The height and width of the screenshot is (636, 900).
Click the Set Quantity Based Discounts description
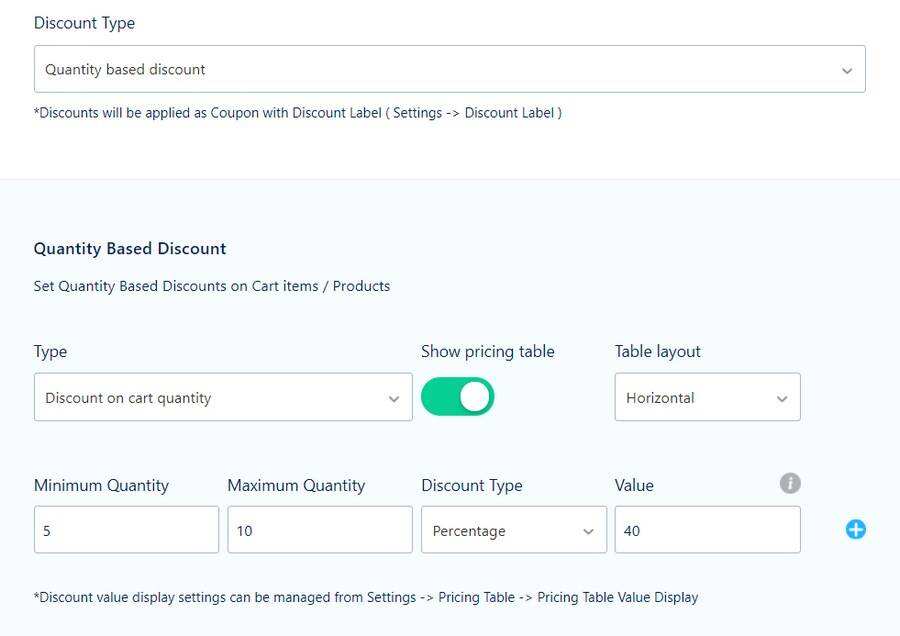click(x=212, y=286)
